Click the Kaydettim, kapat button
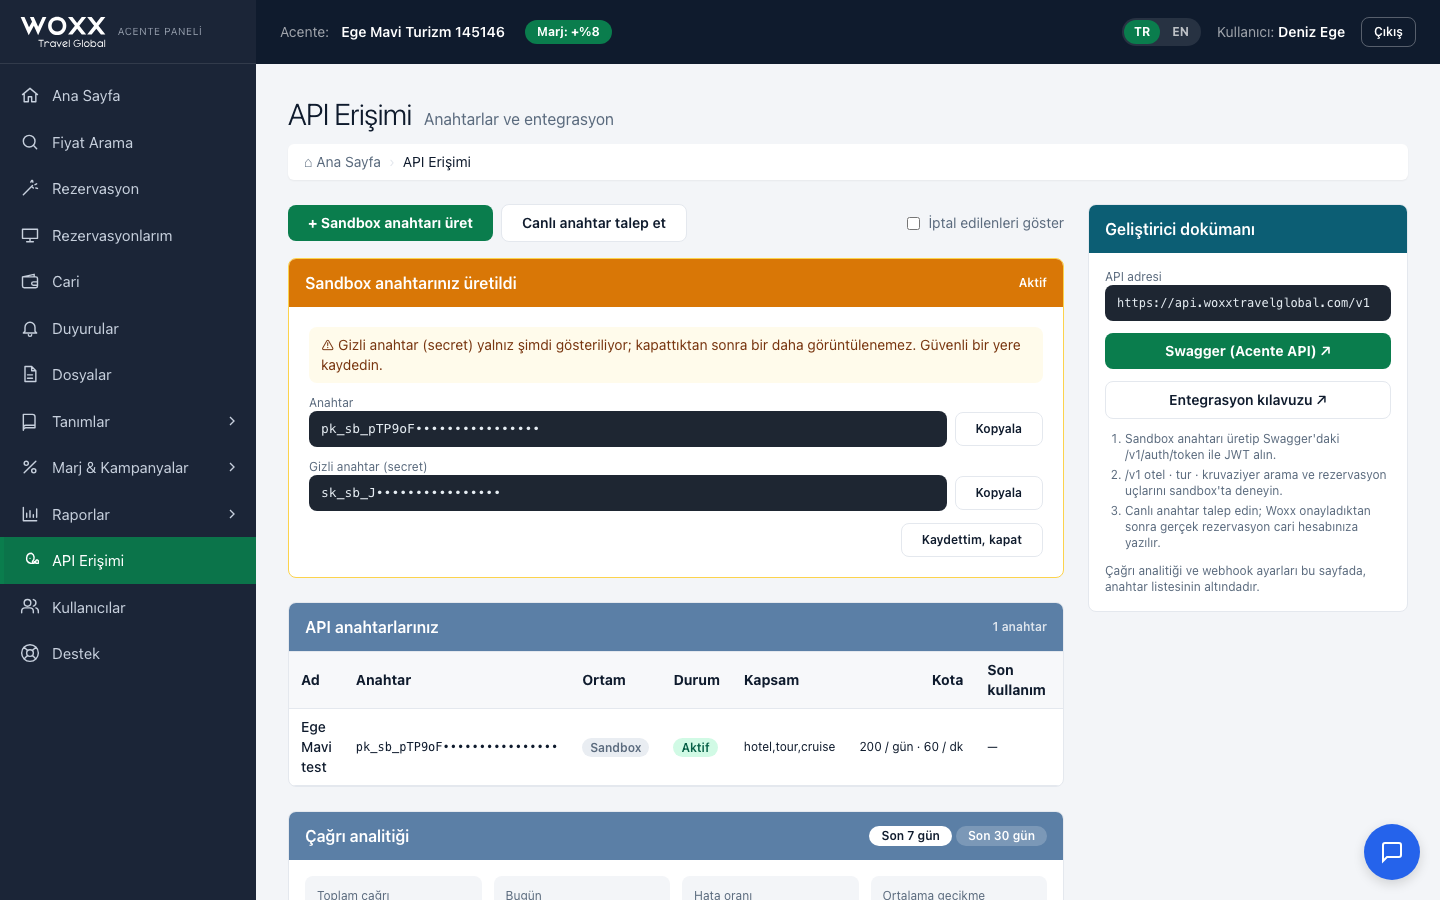The image size is (1440, 900). tap(972, 540)
